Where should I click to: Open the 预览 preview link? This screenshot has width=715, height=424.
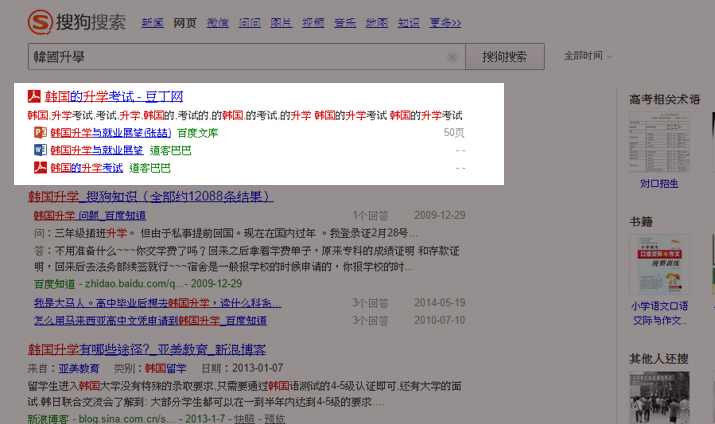275,419
